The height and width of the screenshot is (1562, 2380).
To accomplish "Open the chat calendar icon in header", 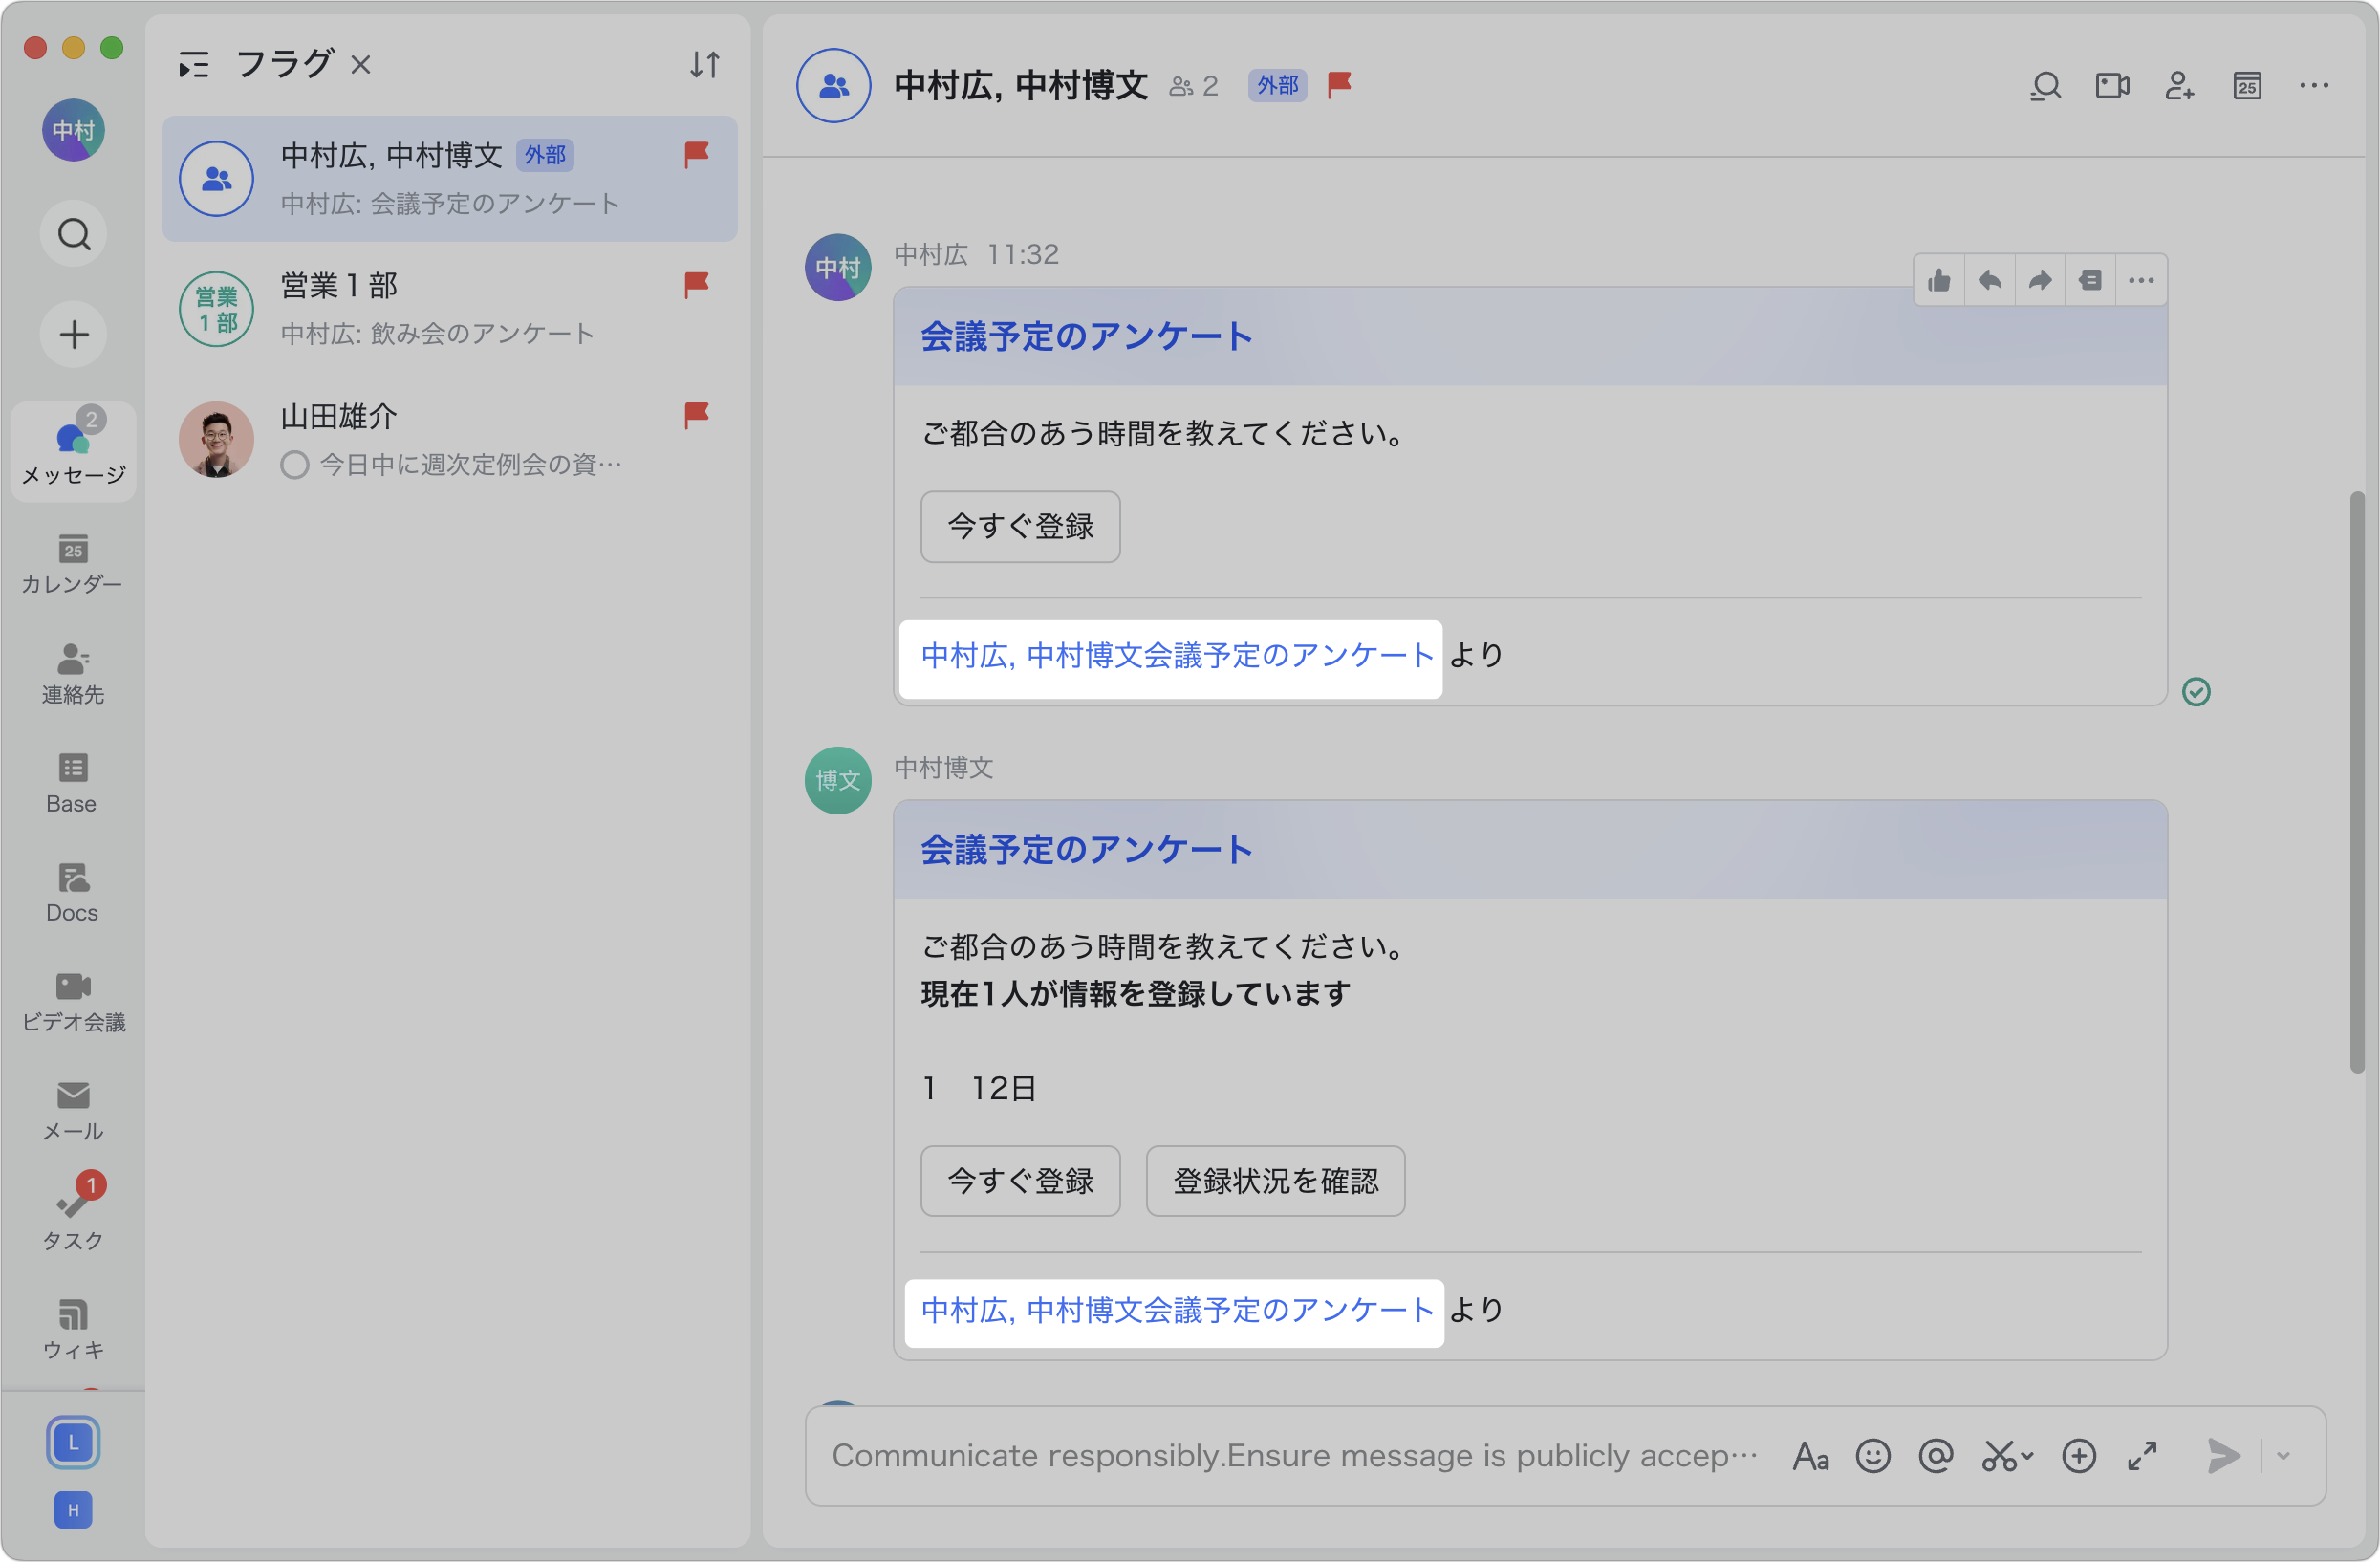I will pyautogui.click(x=2247, y=86).
